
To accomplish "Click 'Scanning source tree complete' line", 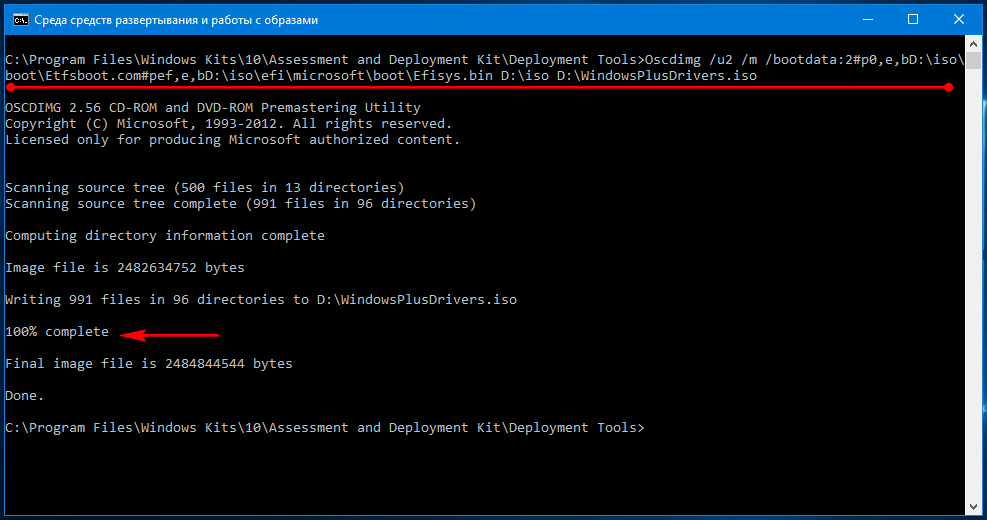I will 240,204.
